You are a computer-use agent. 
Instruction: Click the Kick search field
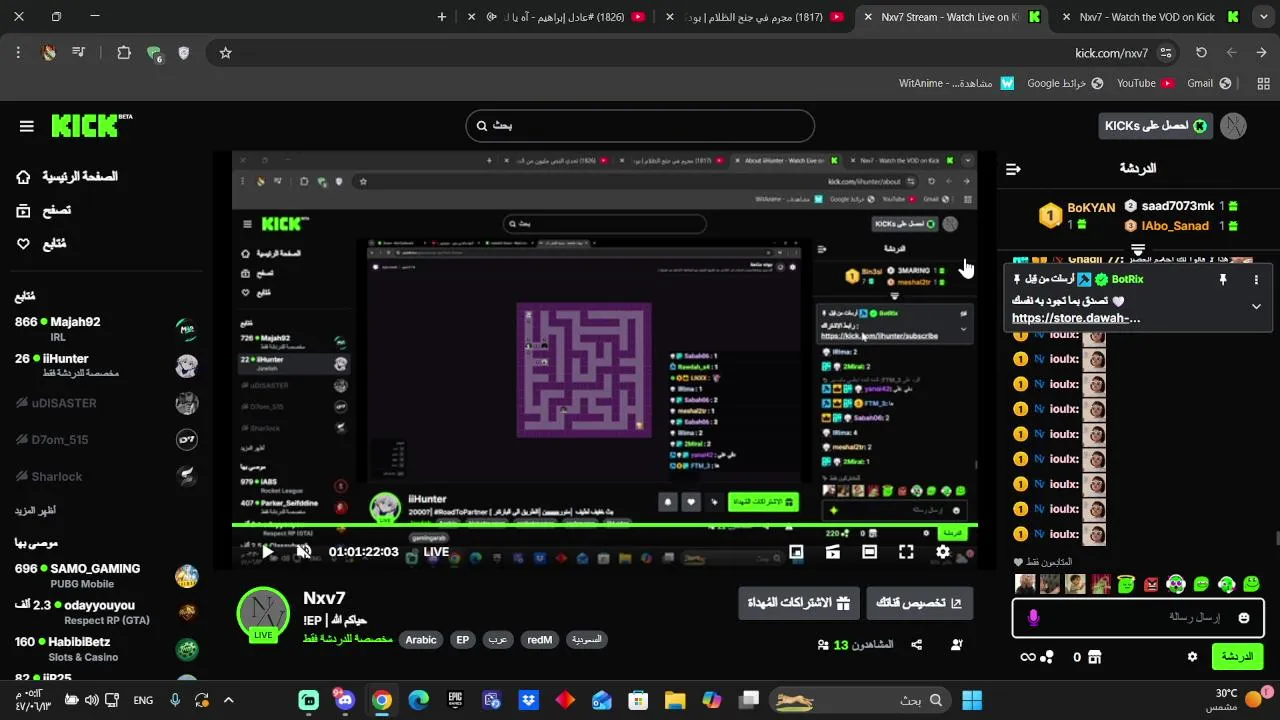pos(640,126)
